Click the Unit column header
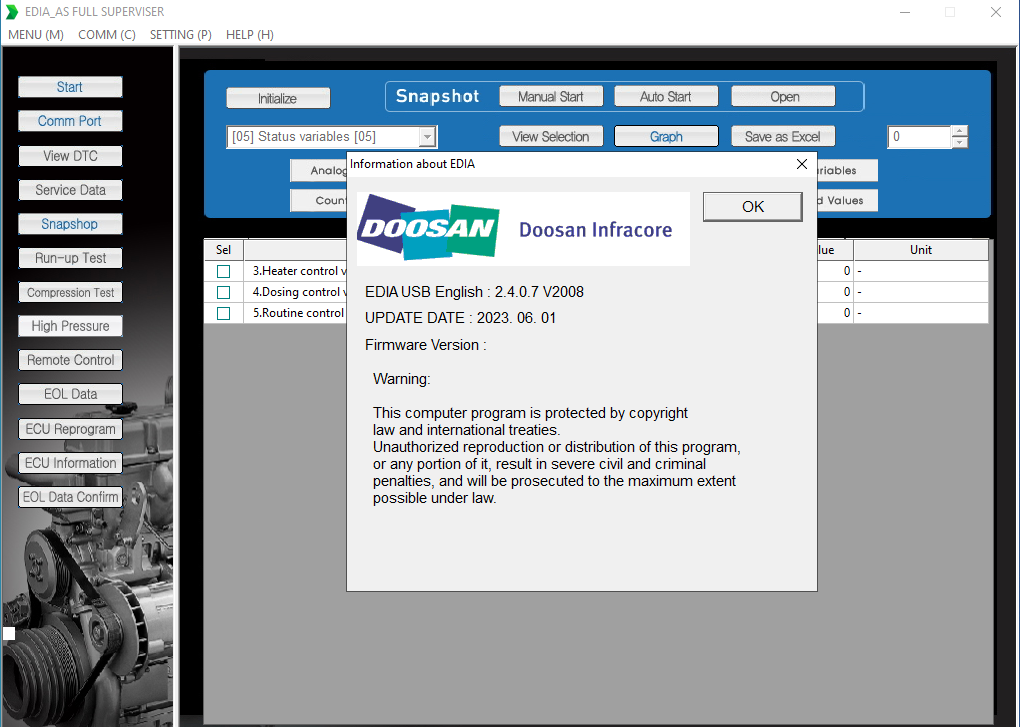Image resolution: width=1020 pixels, height=727 pixels. point(920,250)
